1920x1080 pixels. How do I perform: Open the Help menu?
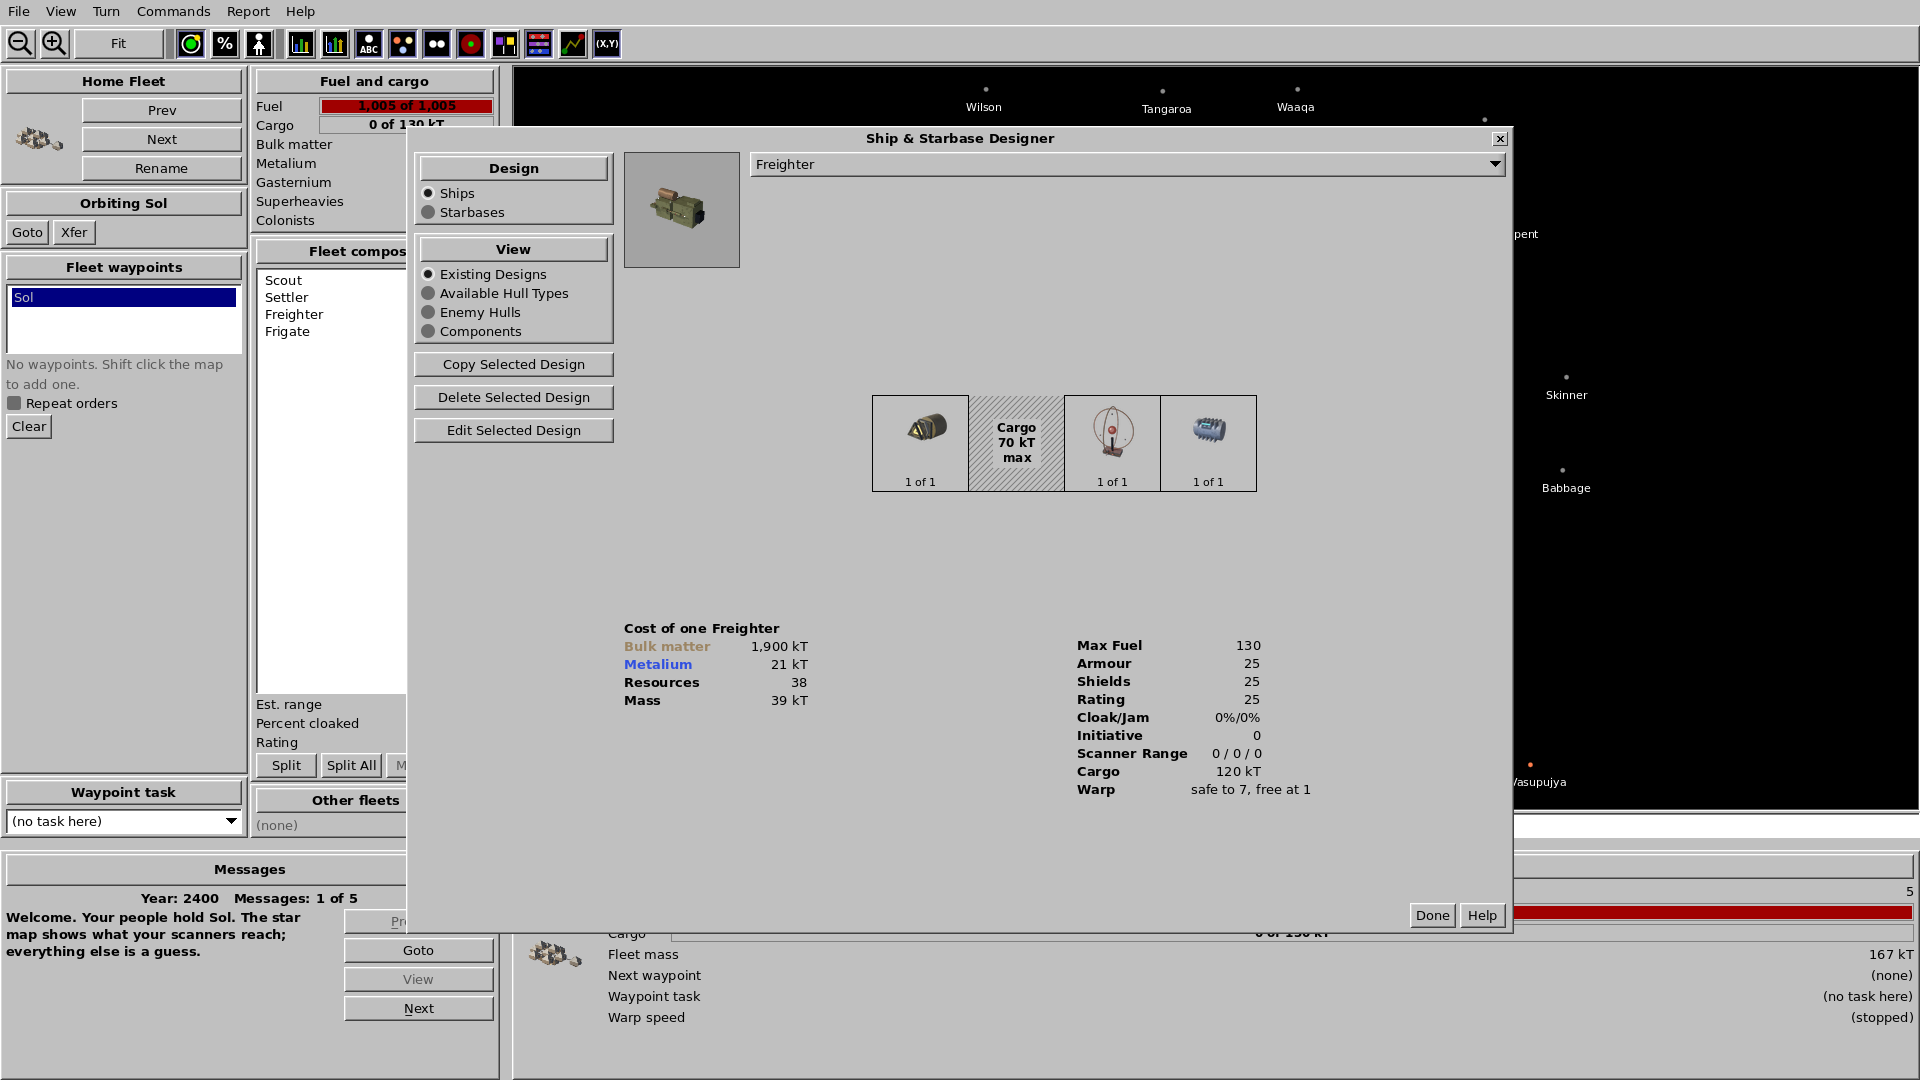(x=300, y=11)
